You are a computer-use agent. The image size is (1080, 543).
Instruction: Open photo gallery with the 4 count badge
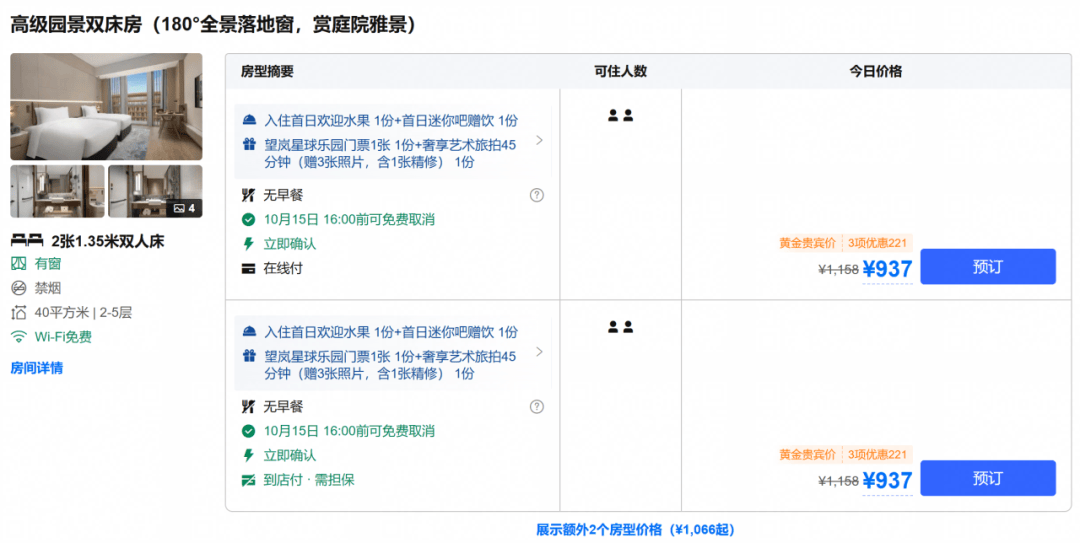(x=155, y=191)
